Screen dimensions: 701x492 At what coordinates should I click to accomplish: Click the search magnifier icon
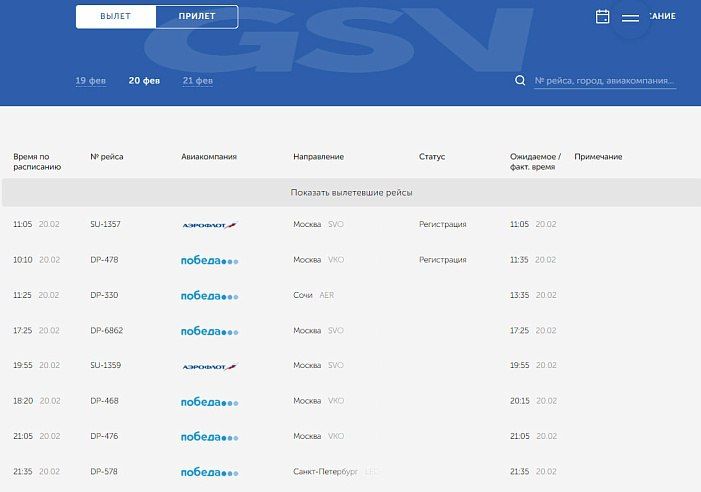(x=520, y=81)
